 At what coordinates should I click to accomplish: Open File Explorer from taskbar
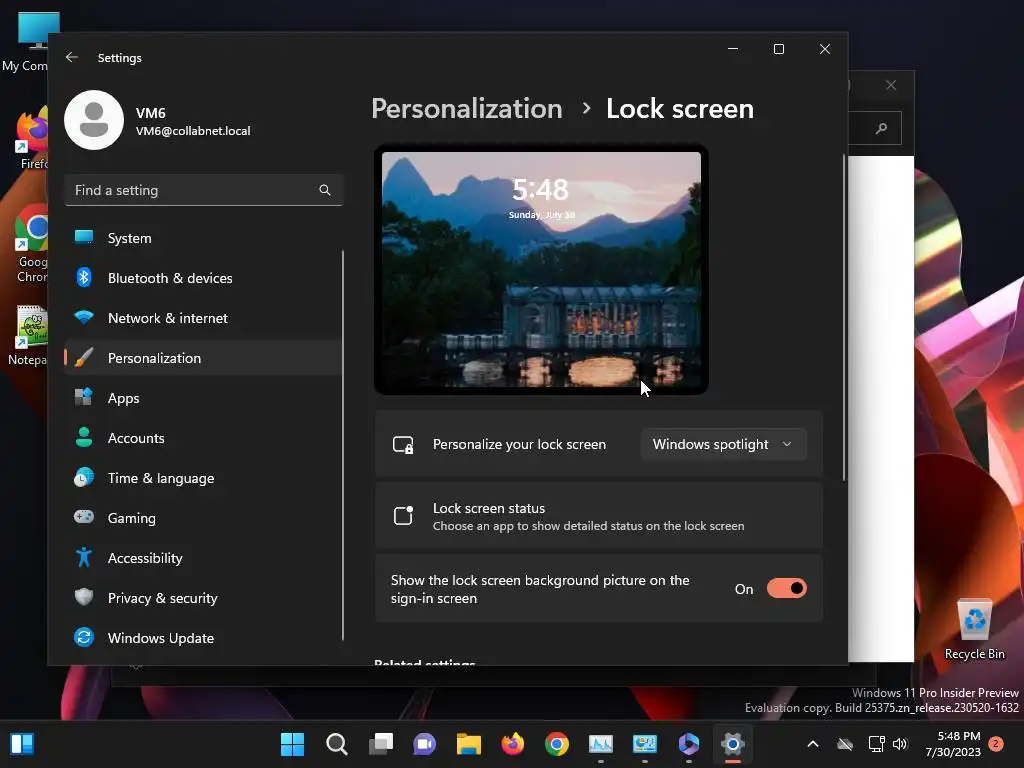[x=469, y=744]
